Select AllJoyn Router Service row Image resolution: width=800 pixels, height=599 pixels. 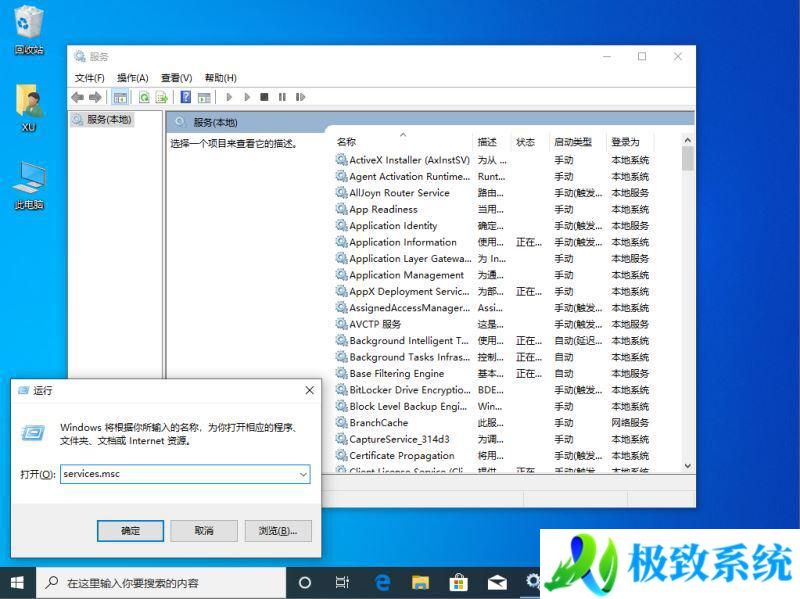coord(492,193)
